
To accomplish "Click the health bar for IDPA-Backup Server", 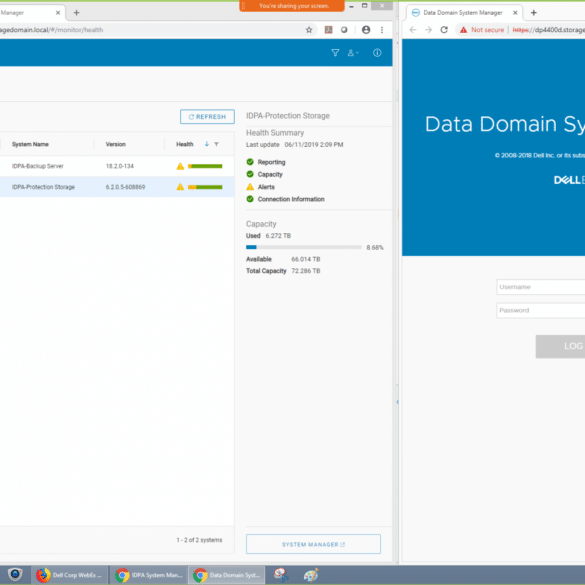I will [x=205, y=166].
